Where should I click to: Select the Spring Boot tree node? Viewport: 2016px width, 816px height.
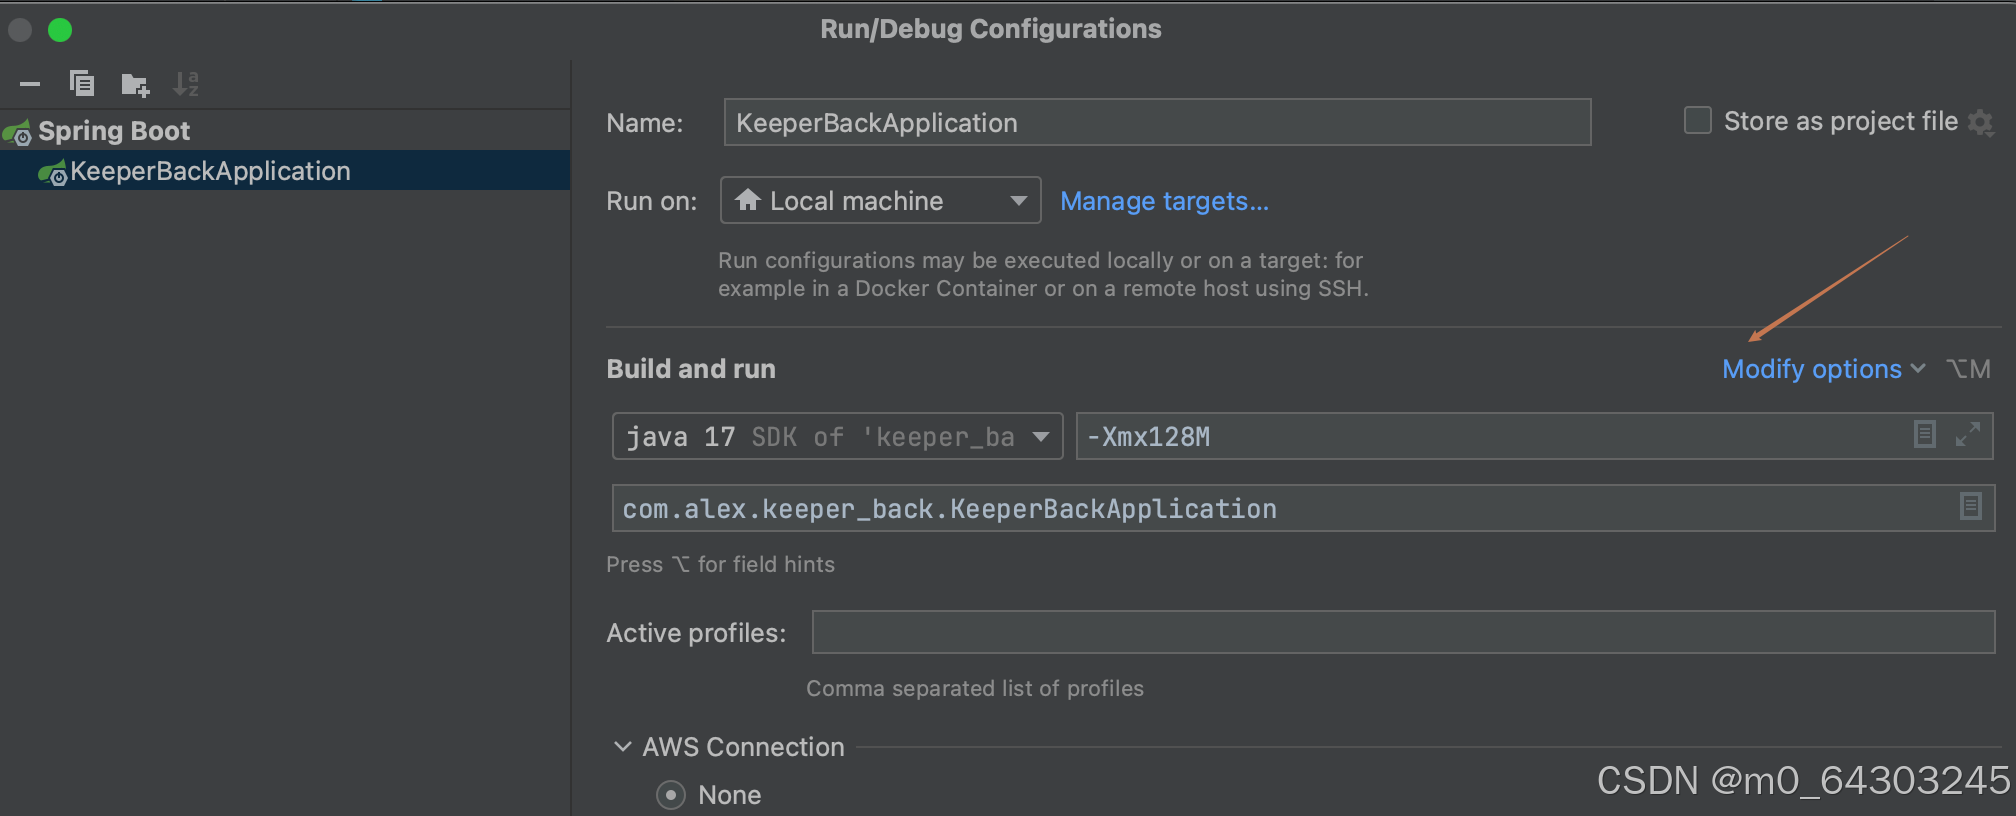pyautogui.click(x=114, y=131)
